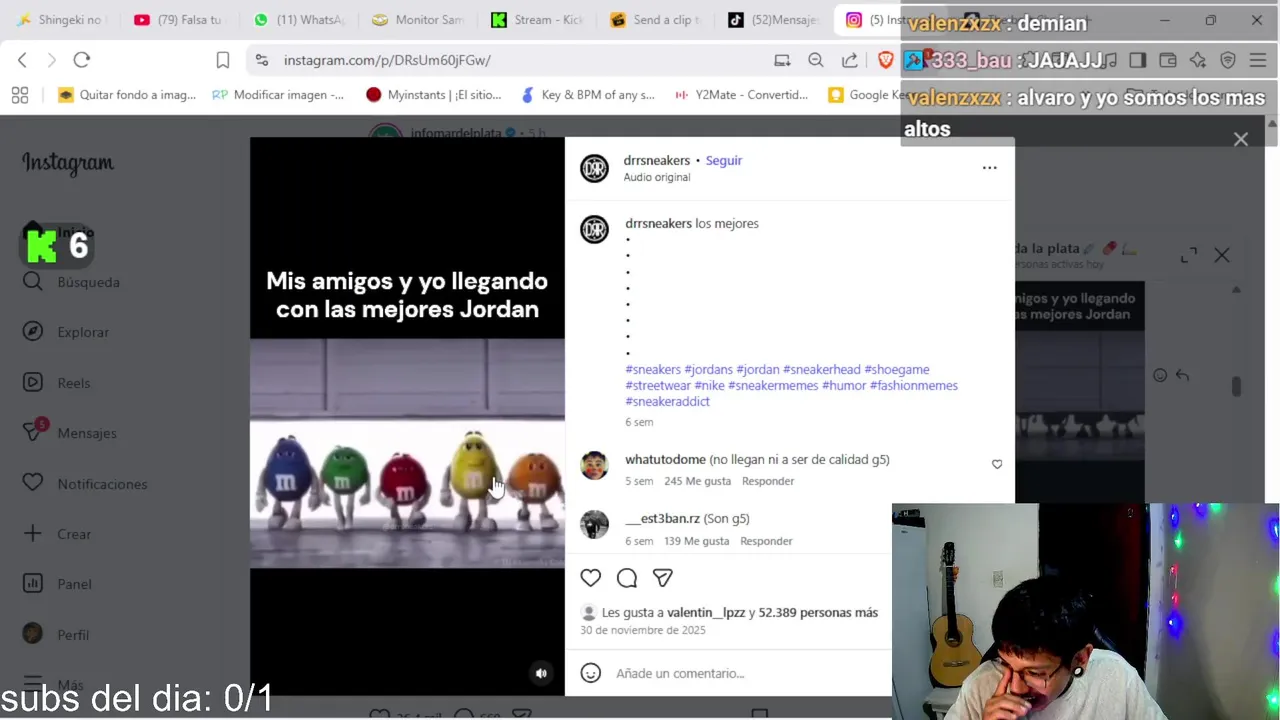Image resolution: width=1280 pixels, height=720 pixels.
Task: Click the comment bubble icon under the post
Action: pyautogui.click(x=627, y=578)
